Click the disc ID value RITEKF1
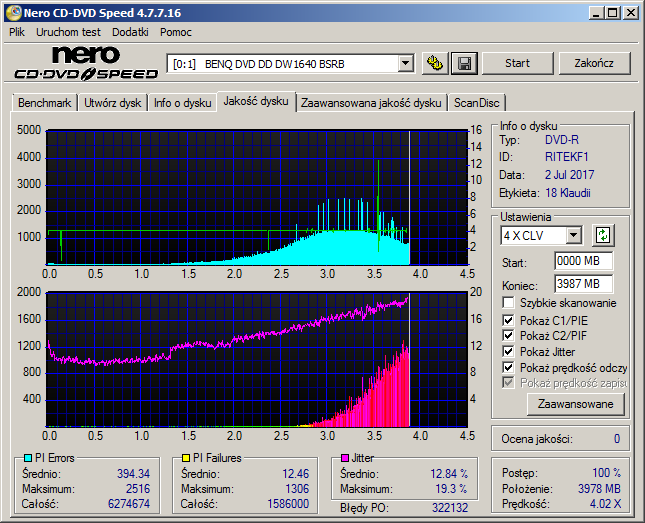Screen dimensions: 645x523 click(x=567, y=157)
